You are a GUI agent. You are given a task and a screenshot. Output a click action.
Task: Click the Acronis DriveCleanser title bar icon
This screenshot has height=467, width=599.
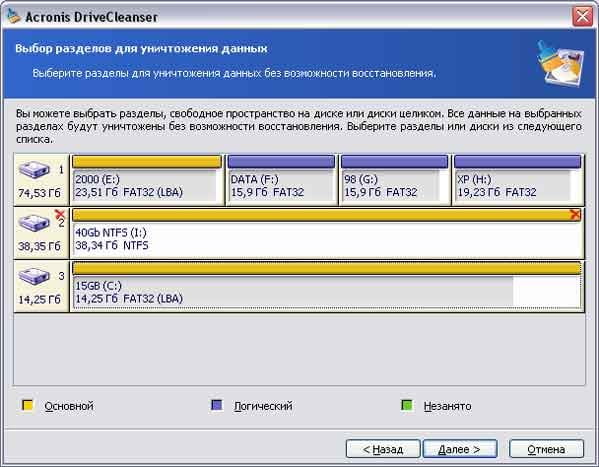click(x=14, y=16)
